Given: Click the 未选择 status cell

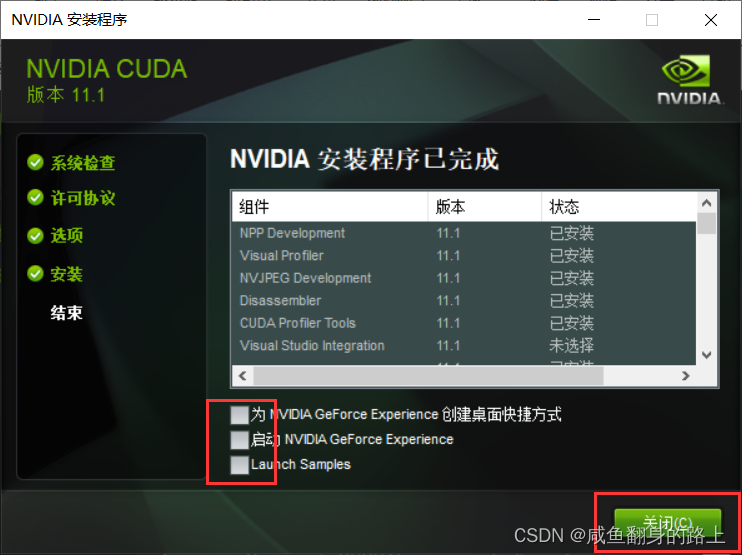Looking at the screenshot, I should 571,345.
